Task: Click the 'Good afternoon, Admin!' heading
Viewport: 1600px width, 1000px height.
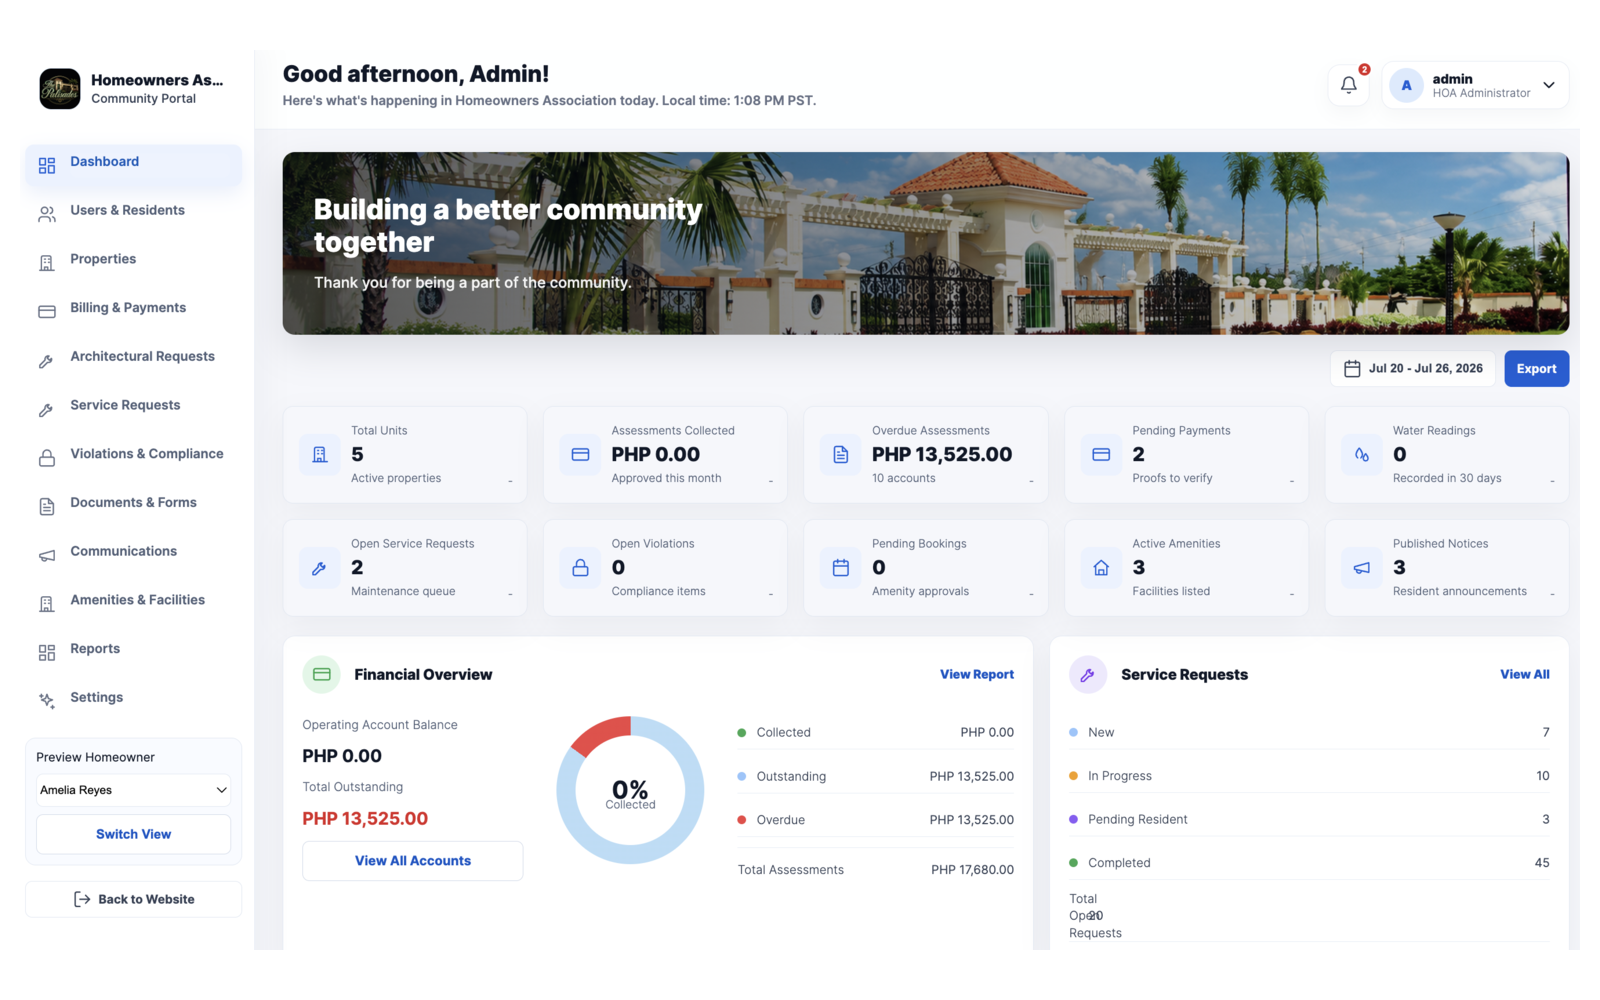Action: click(416, 74)
